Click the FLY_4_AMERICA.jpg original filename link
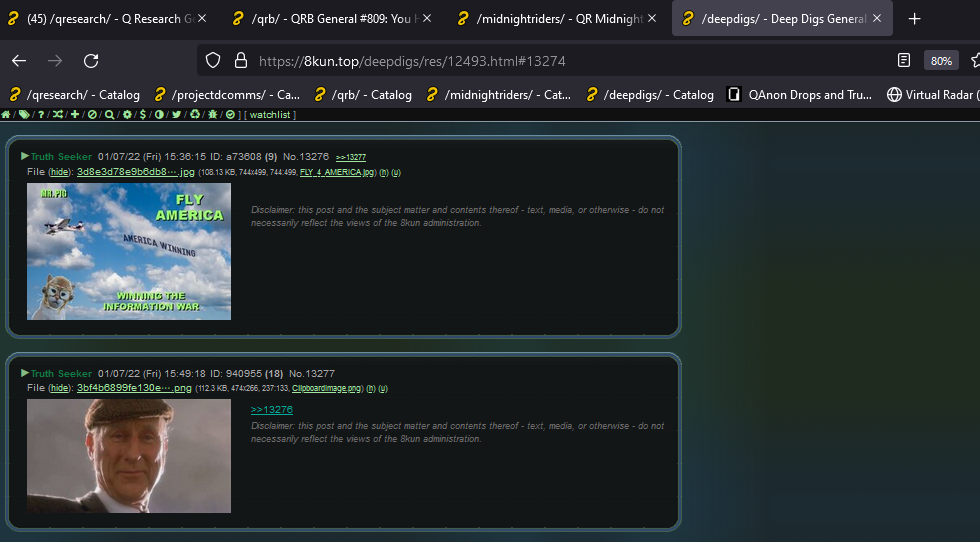 [337, 173]
